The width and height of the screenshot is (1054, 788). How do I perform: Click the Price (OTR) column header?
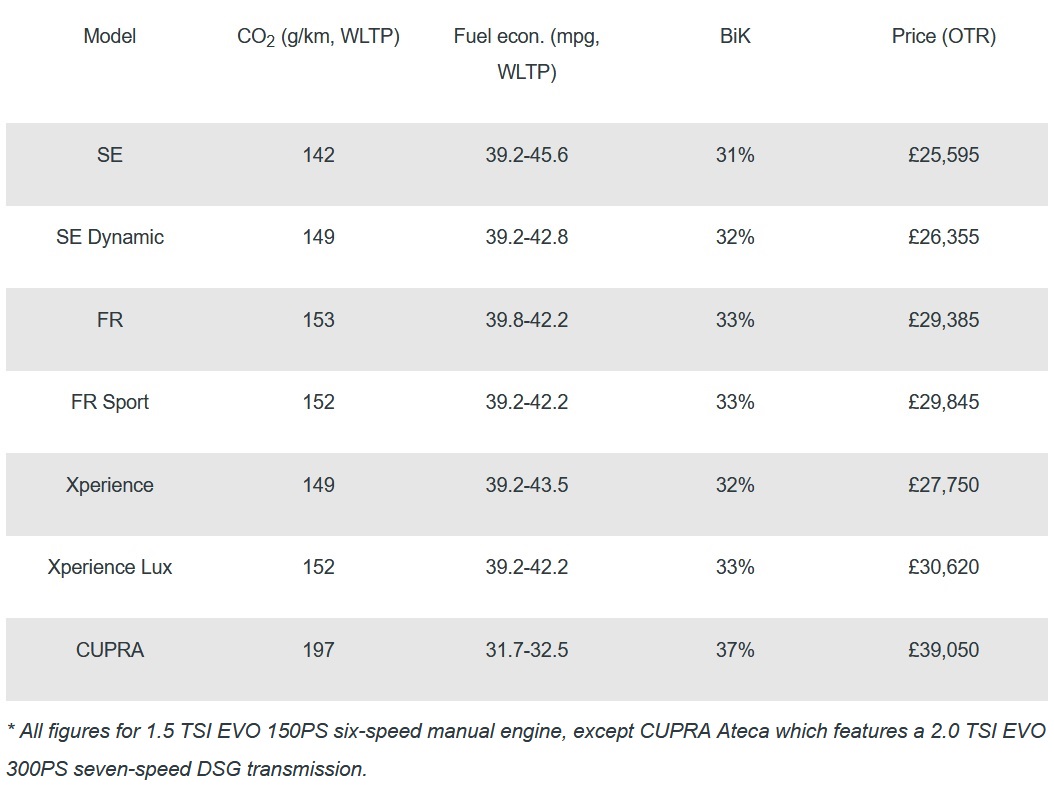943,37
